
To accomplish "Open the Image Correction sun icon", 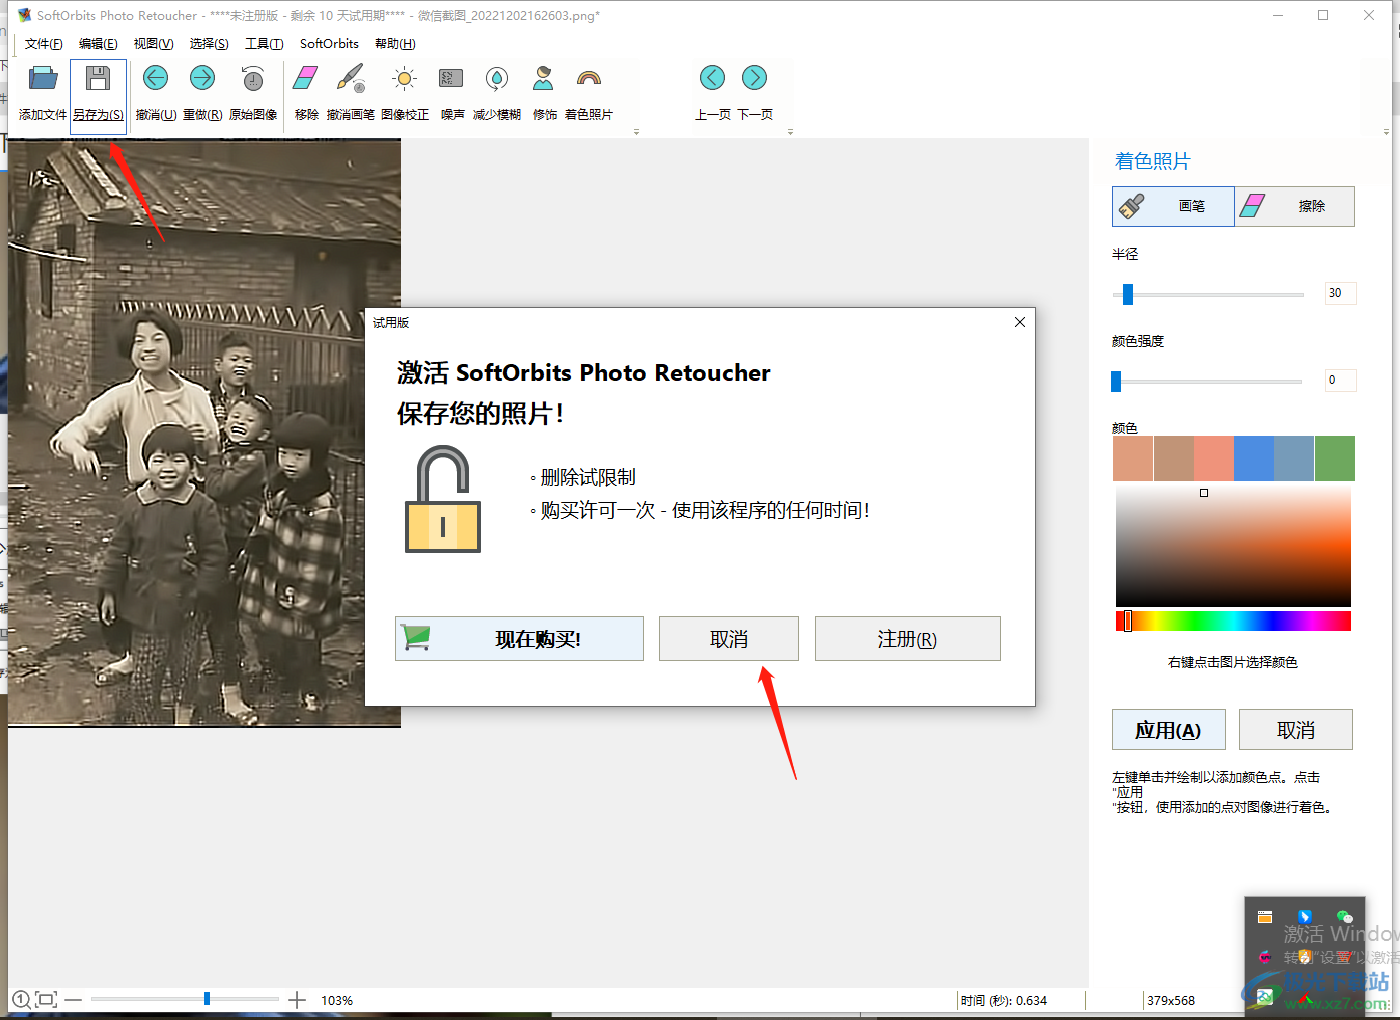I will [x=404, y=78].
